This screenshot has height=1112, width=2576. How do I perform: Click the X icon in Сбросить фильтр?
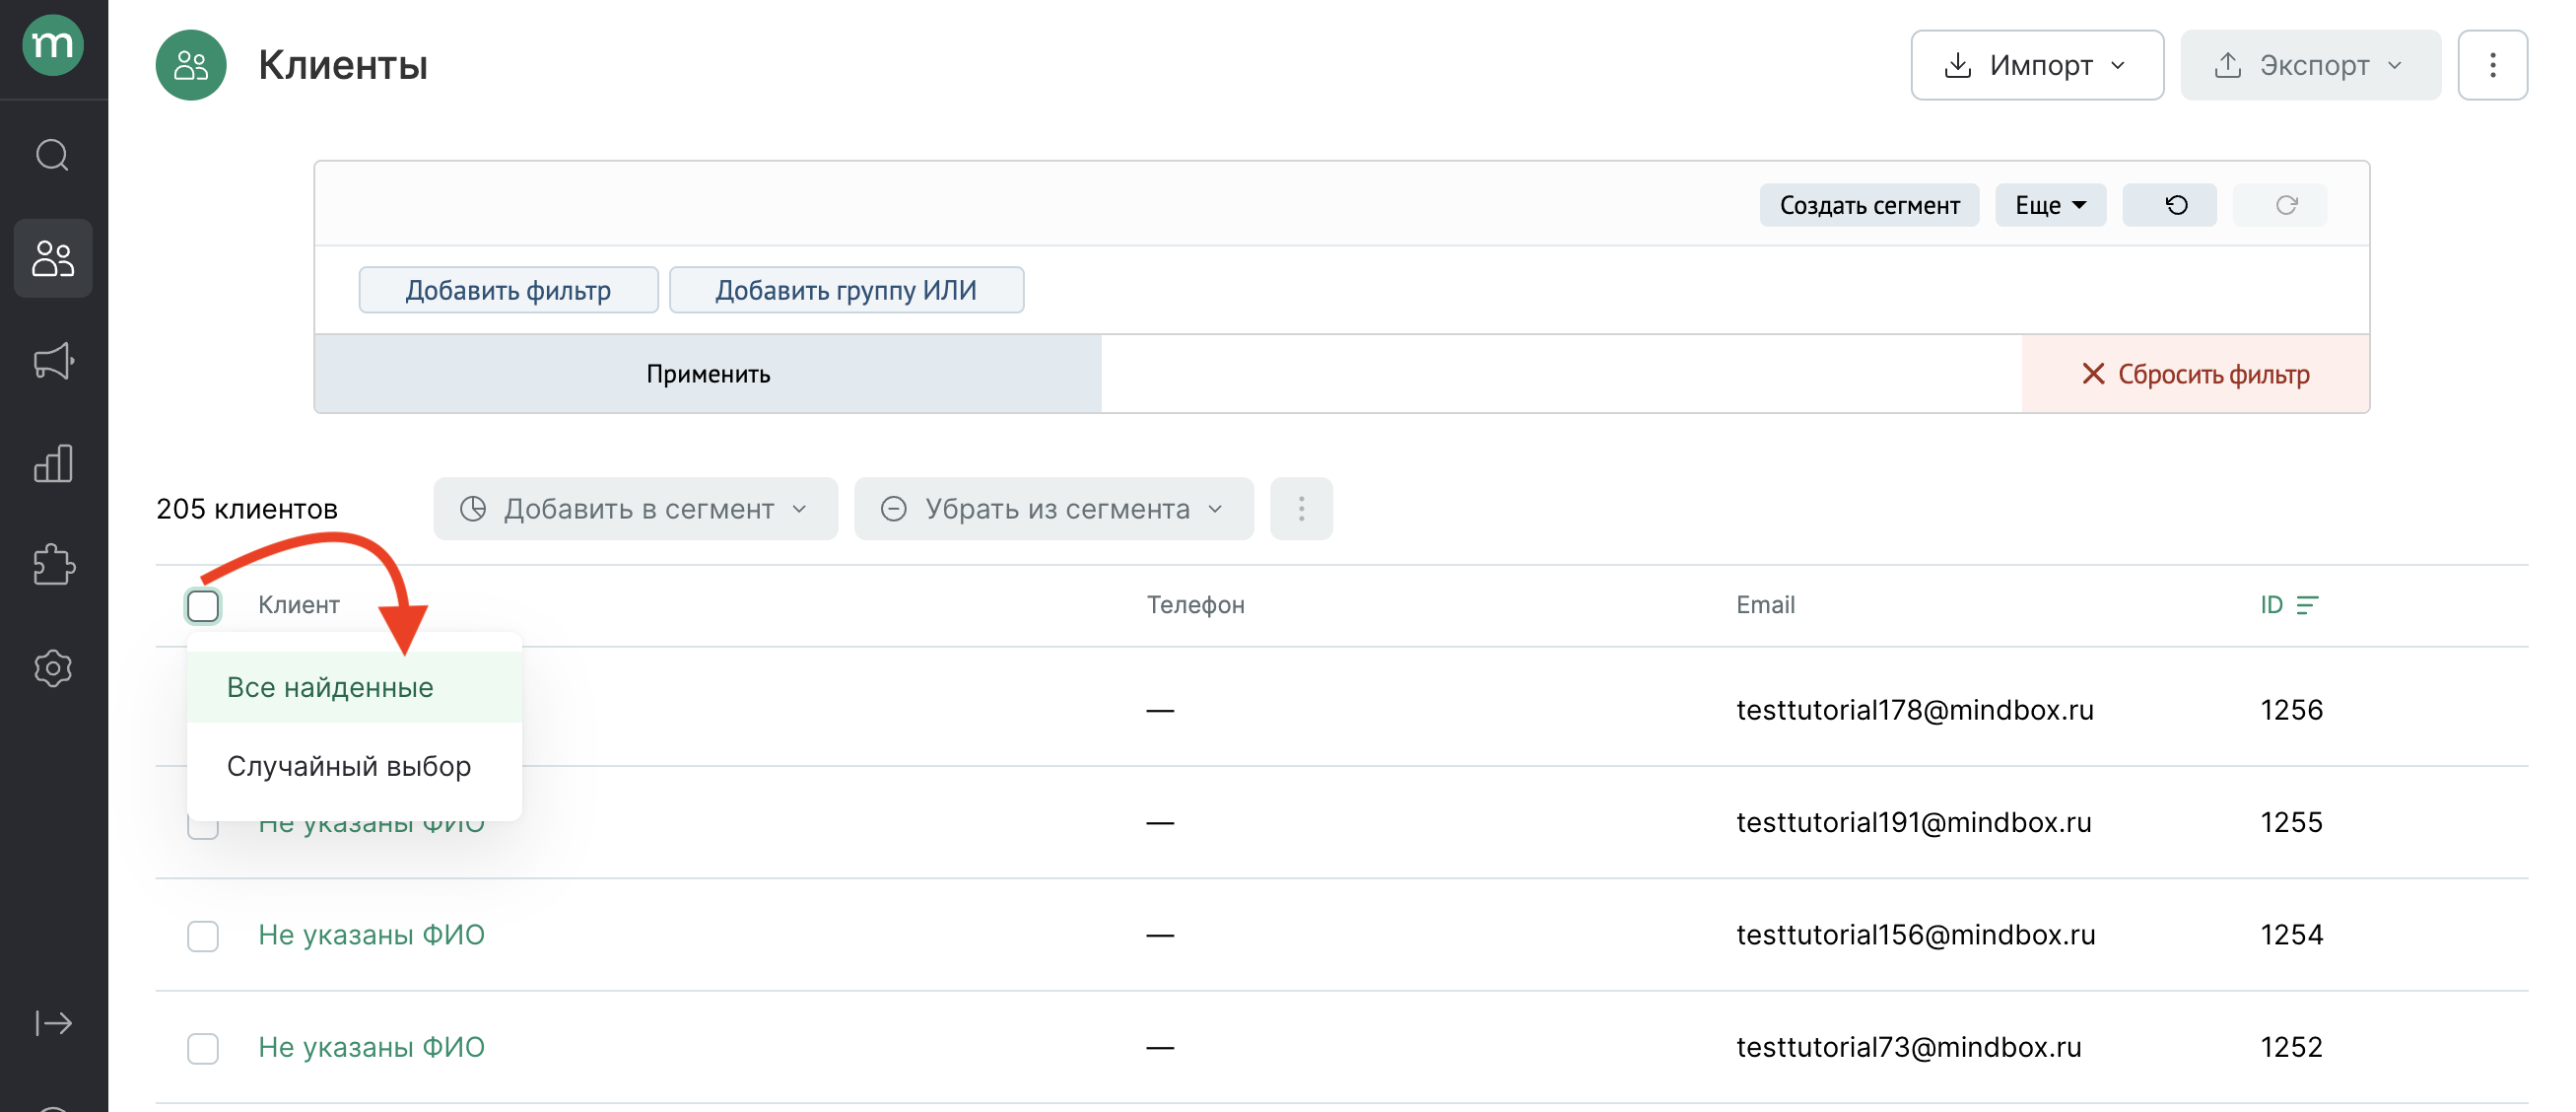click(2093, 374)
